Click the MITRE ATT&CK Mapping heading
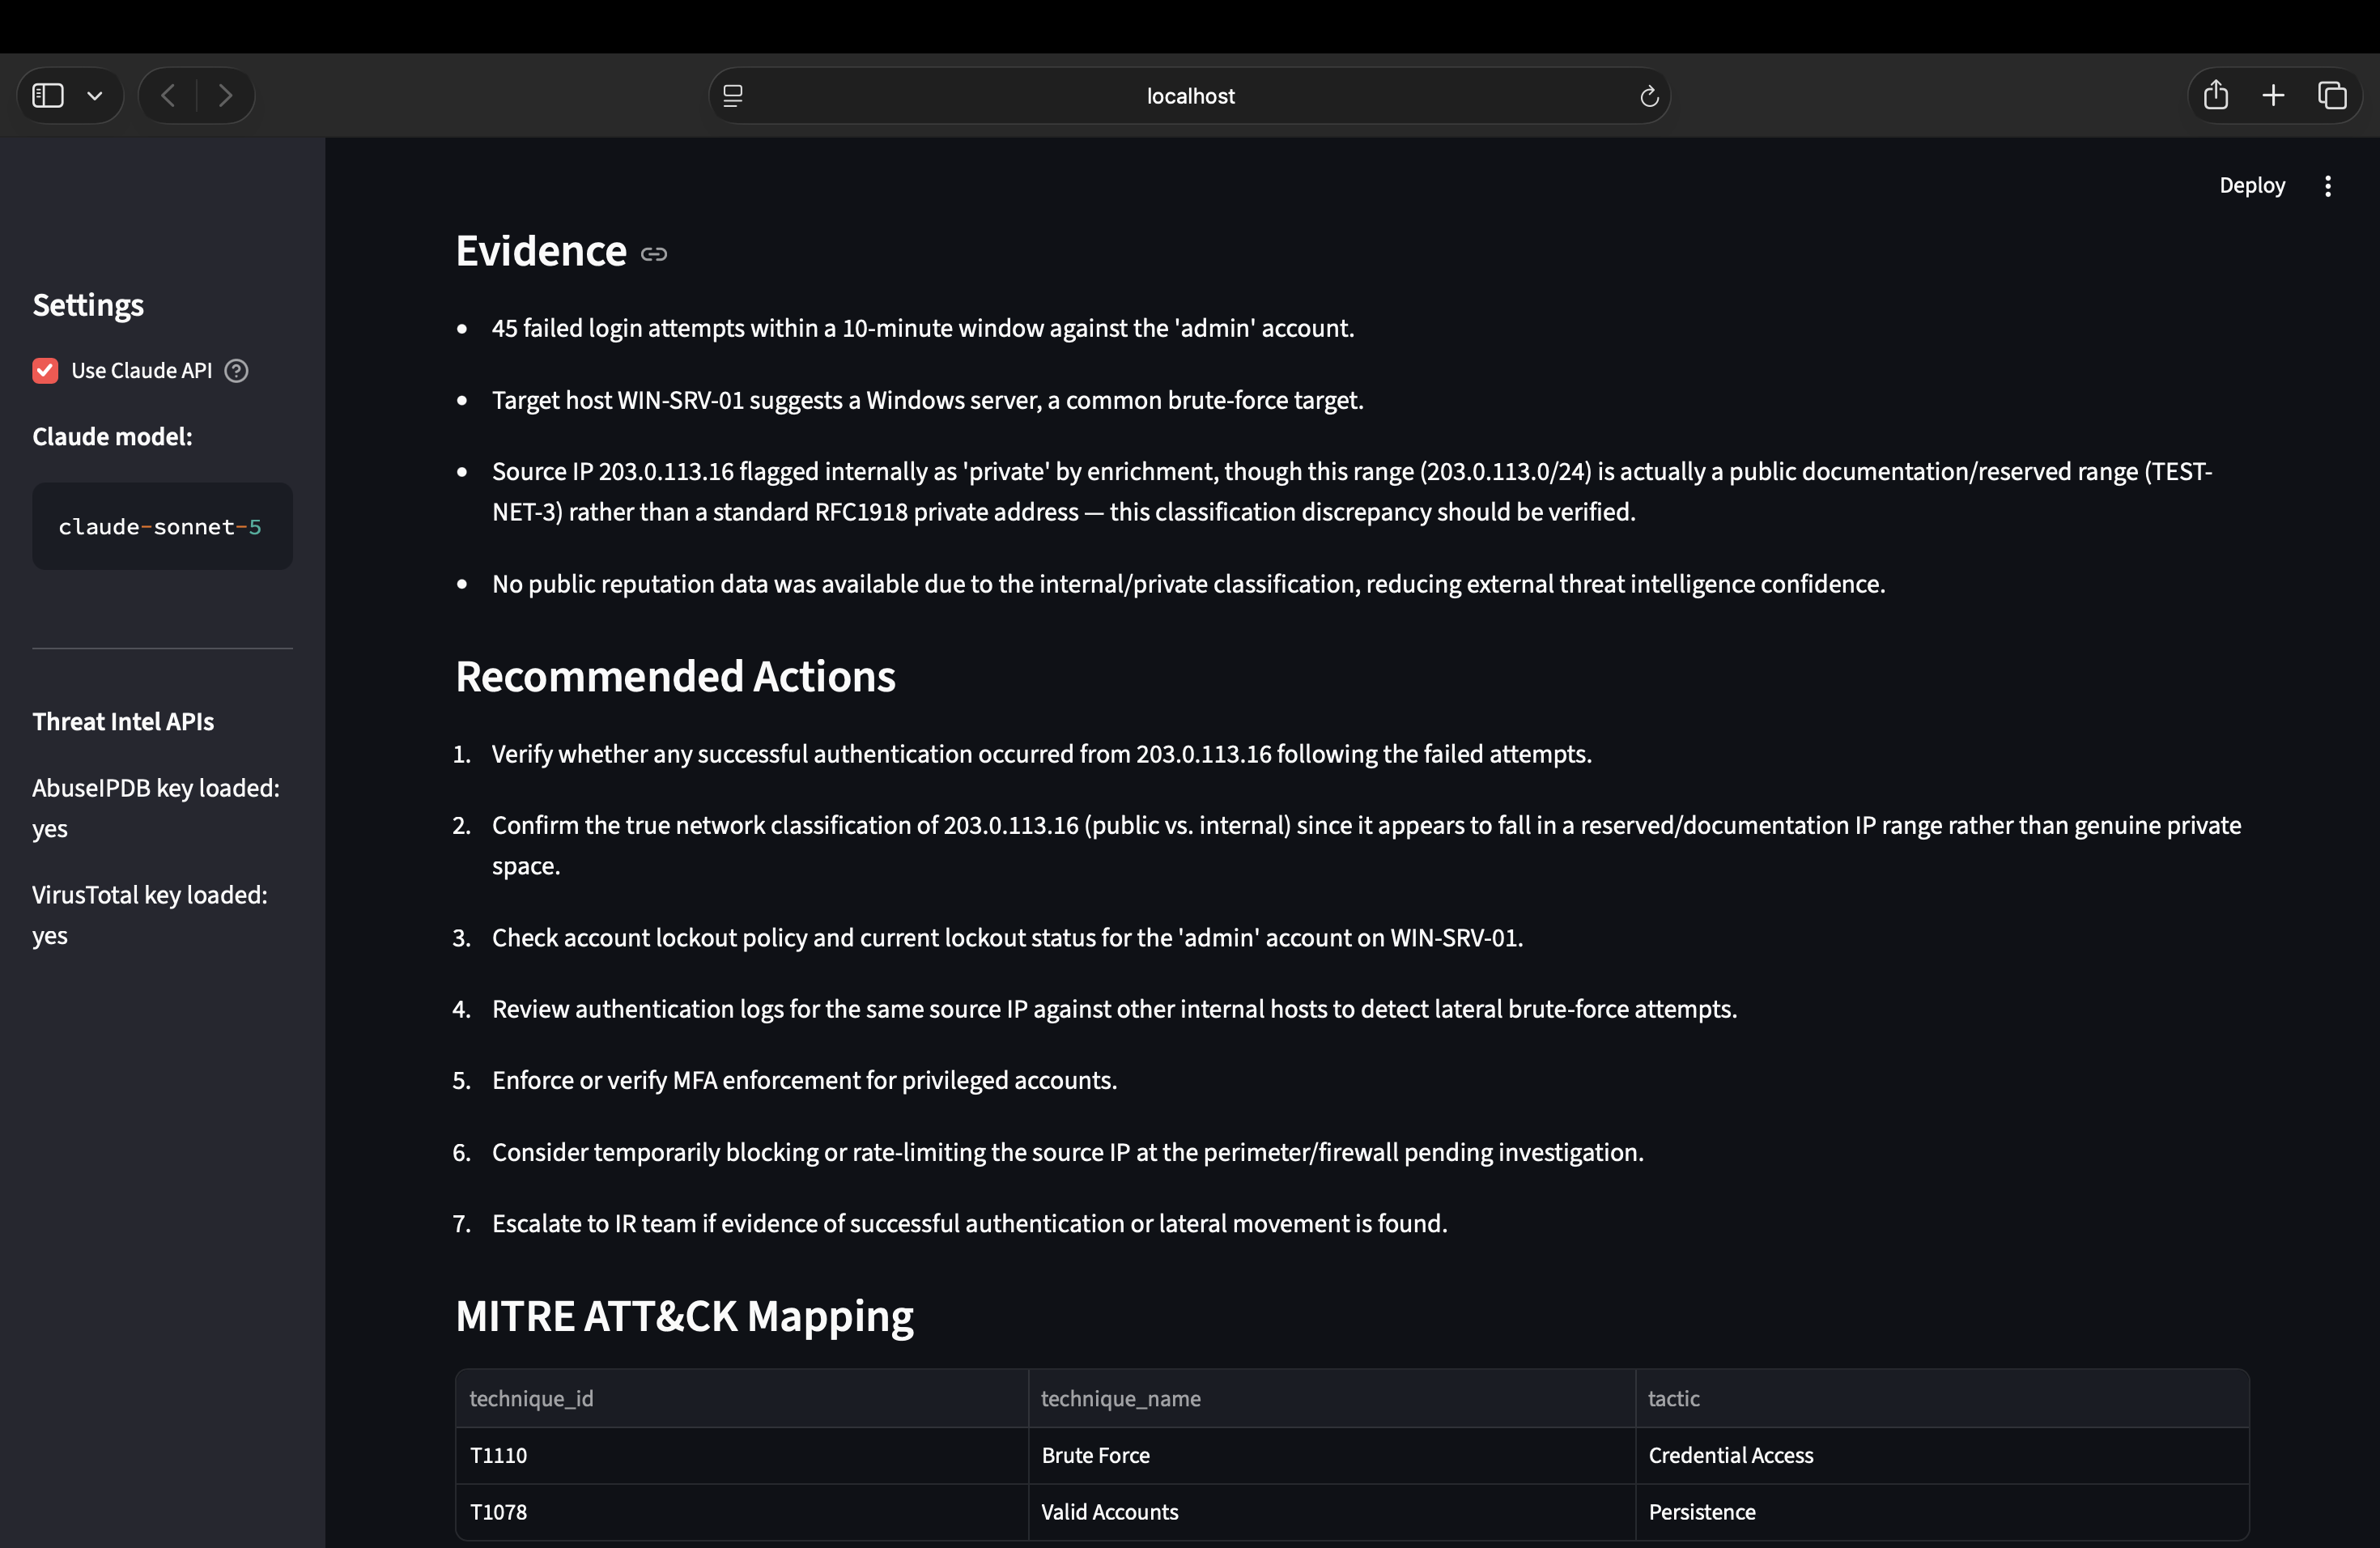The image size is (2380, 1548). click(684, 1316)
